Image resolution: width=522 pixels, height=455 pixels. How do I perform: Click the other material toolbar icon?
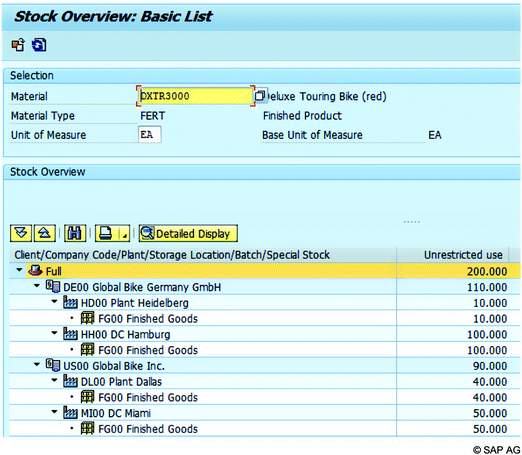coord(18,44)
